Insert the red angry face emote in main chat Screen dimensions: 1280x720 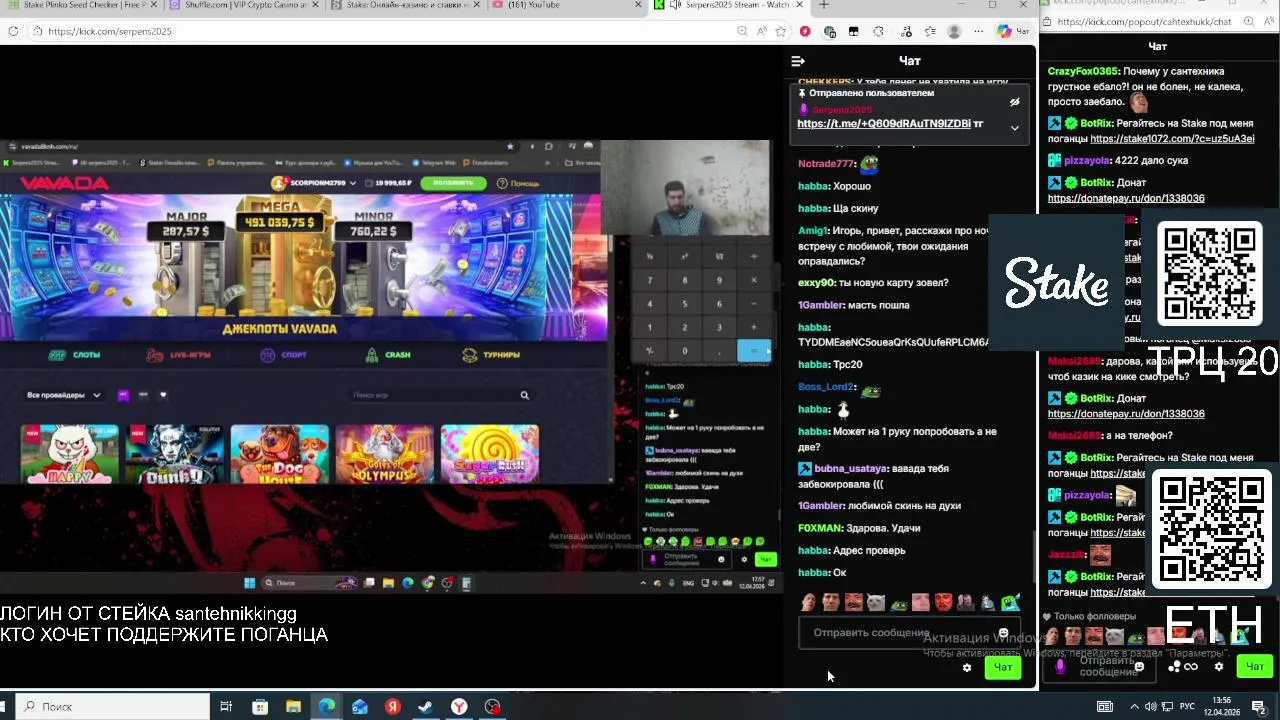coord(942,602)
